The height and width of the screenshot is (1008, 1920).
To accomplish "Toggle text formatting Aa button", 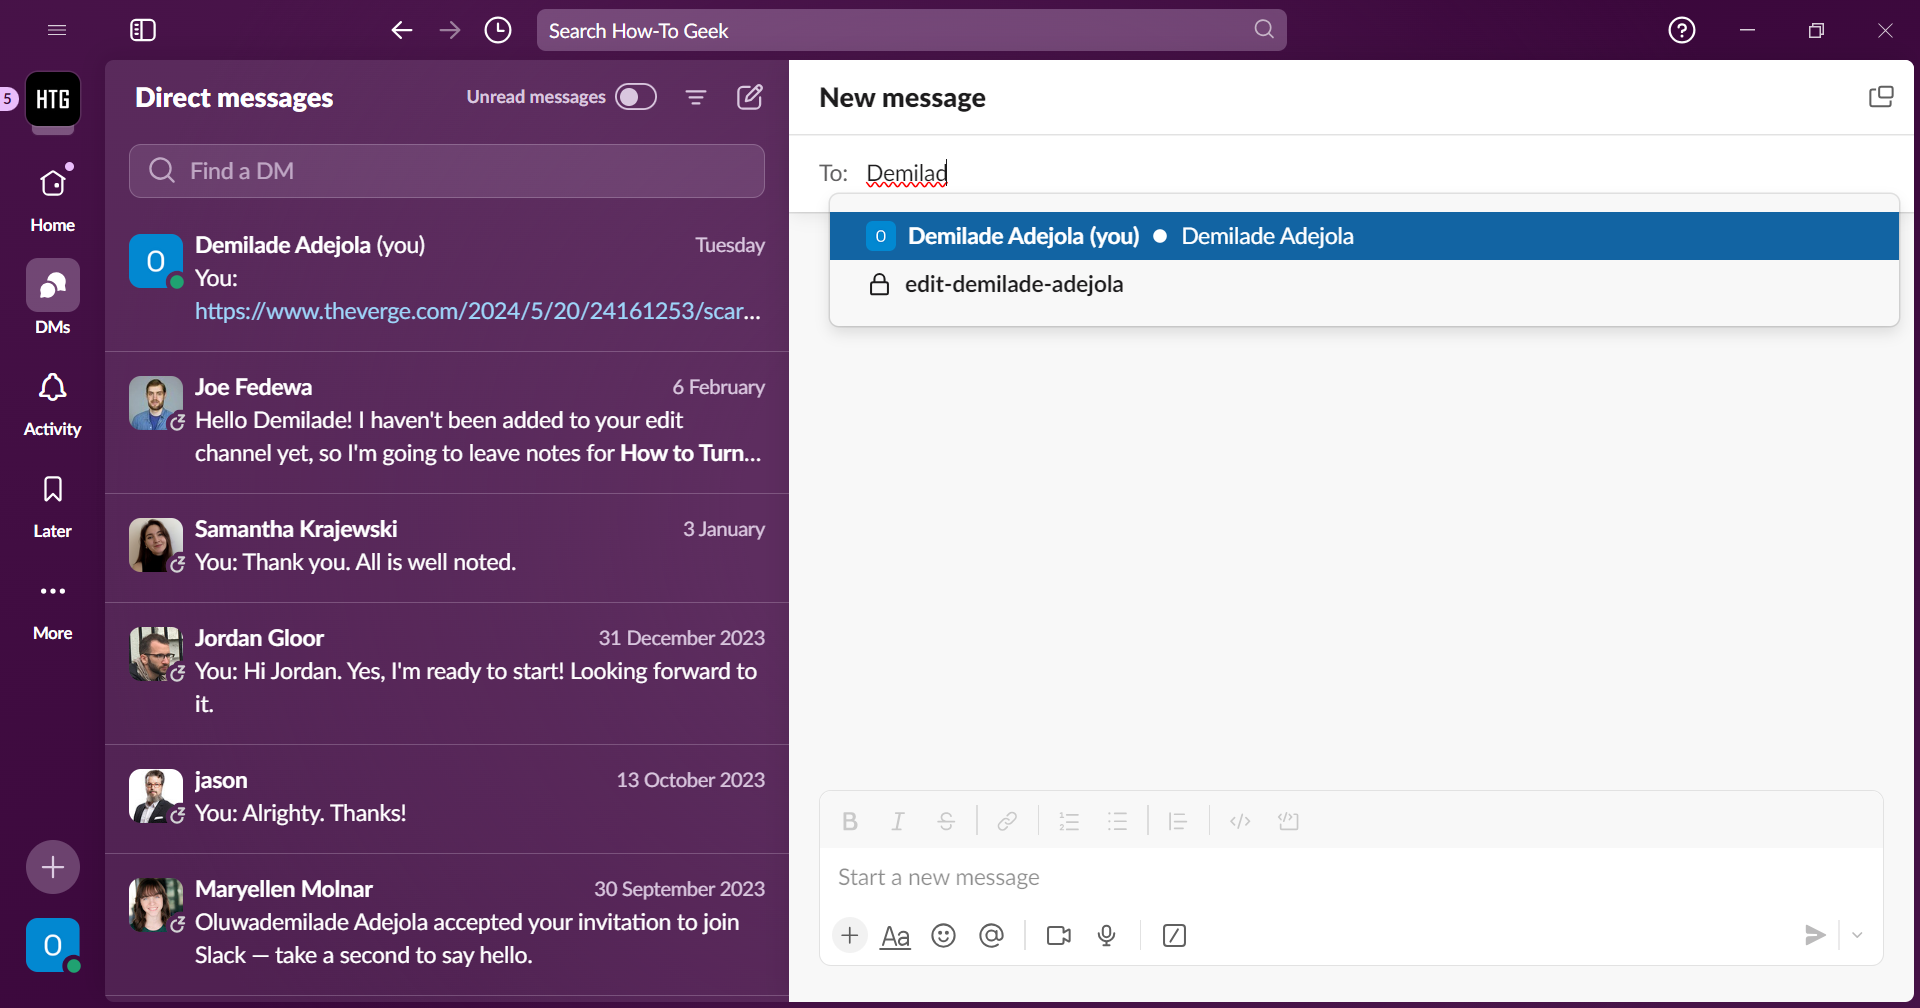I will click(895, 936).
